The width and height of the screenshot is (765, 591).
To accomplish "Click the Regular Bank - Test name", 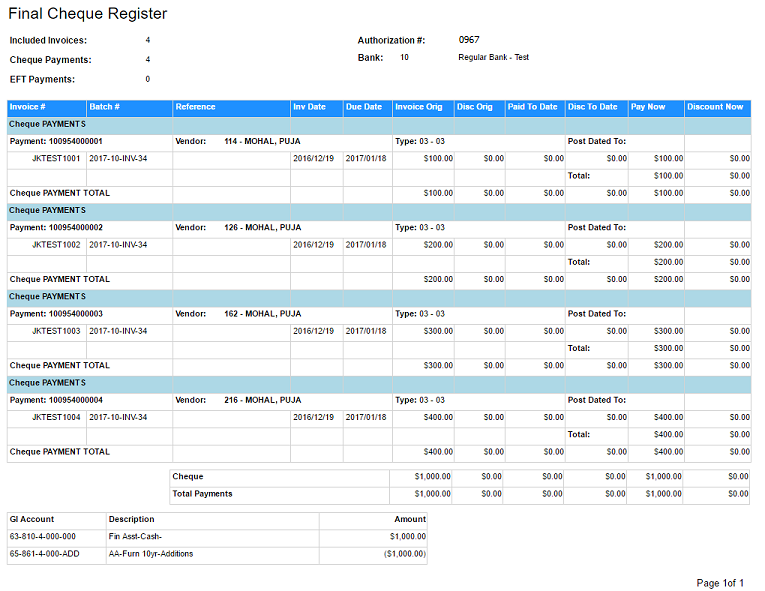I will 493,58.
